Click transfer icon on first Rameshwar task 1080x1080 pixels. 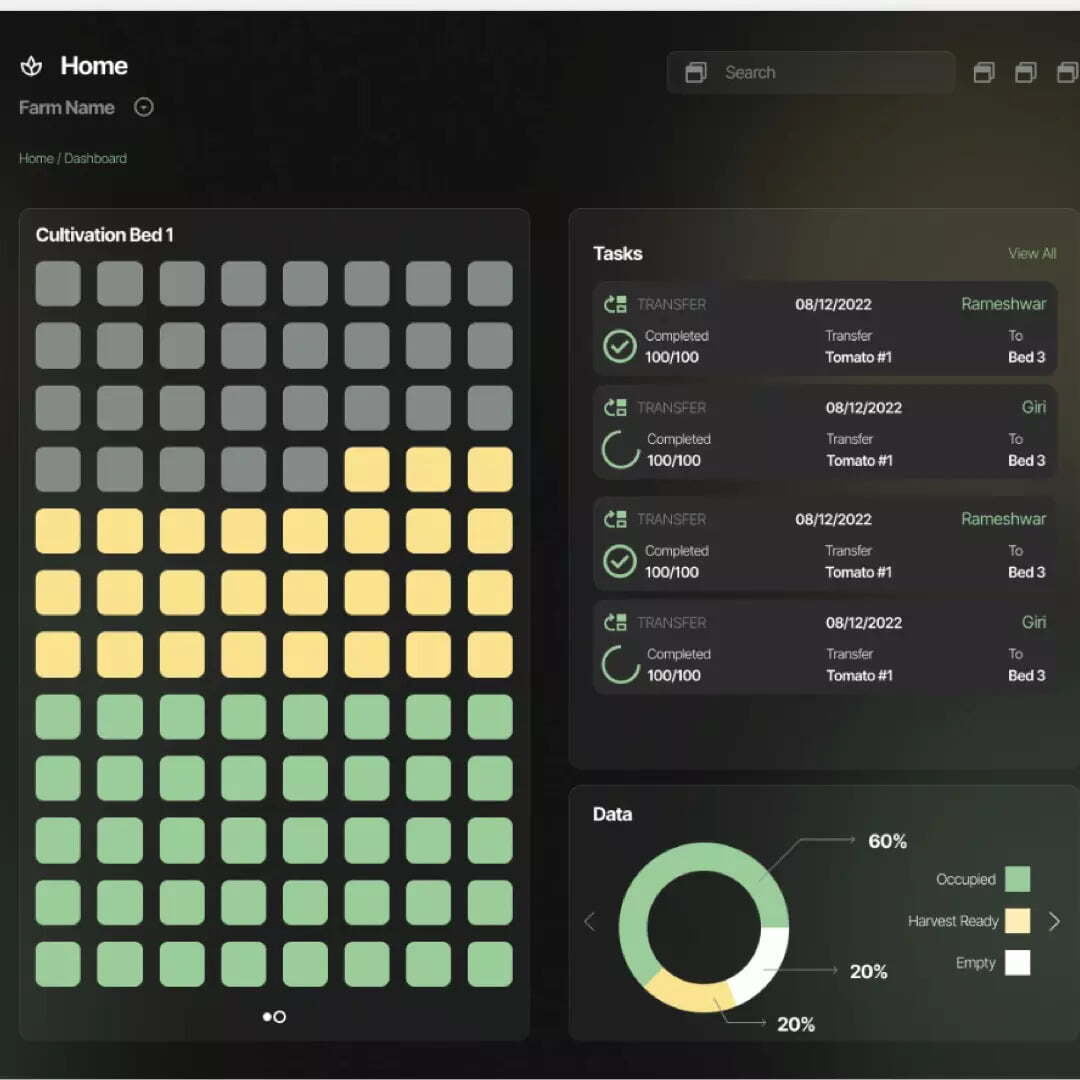click(x=615, y=304)
